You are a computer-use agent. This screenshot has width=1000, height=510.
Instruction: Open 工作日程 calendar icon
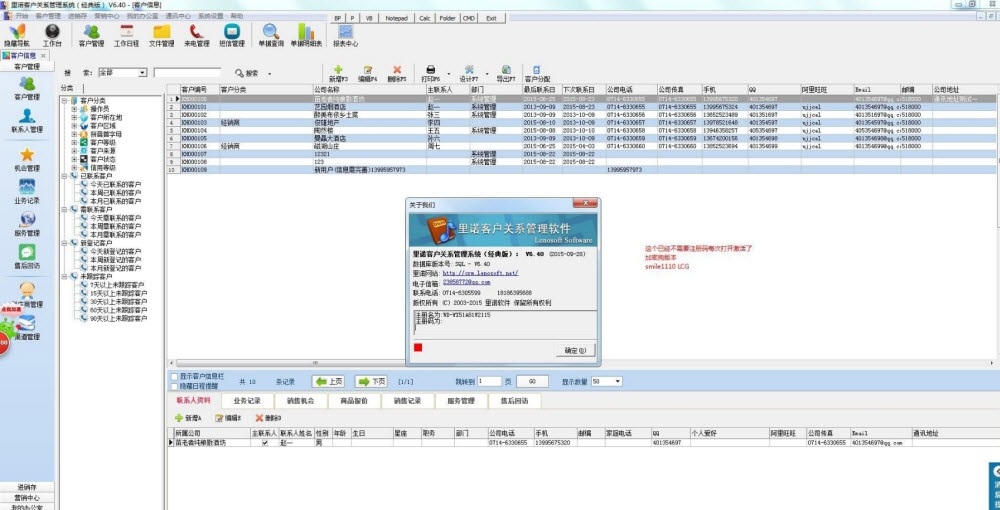click(x=126, y=36)
